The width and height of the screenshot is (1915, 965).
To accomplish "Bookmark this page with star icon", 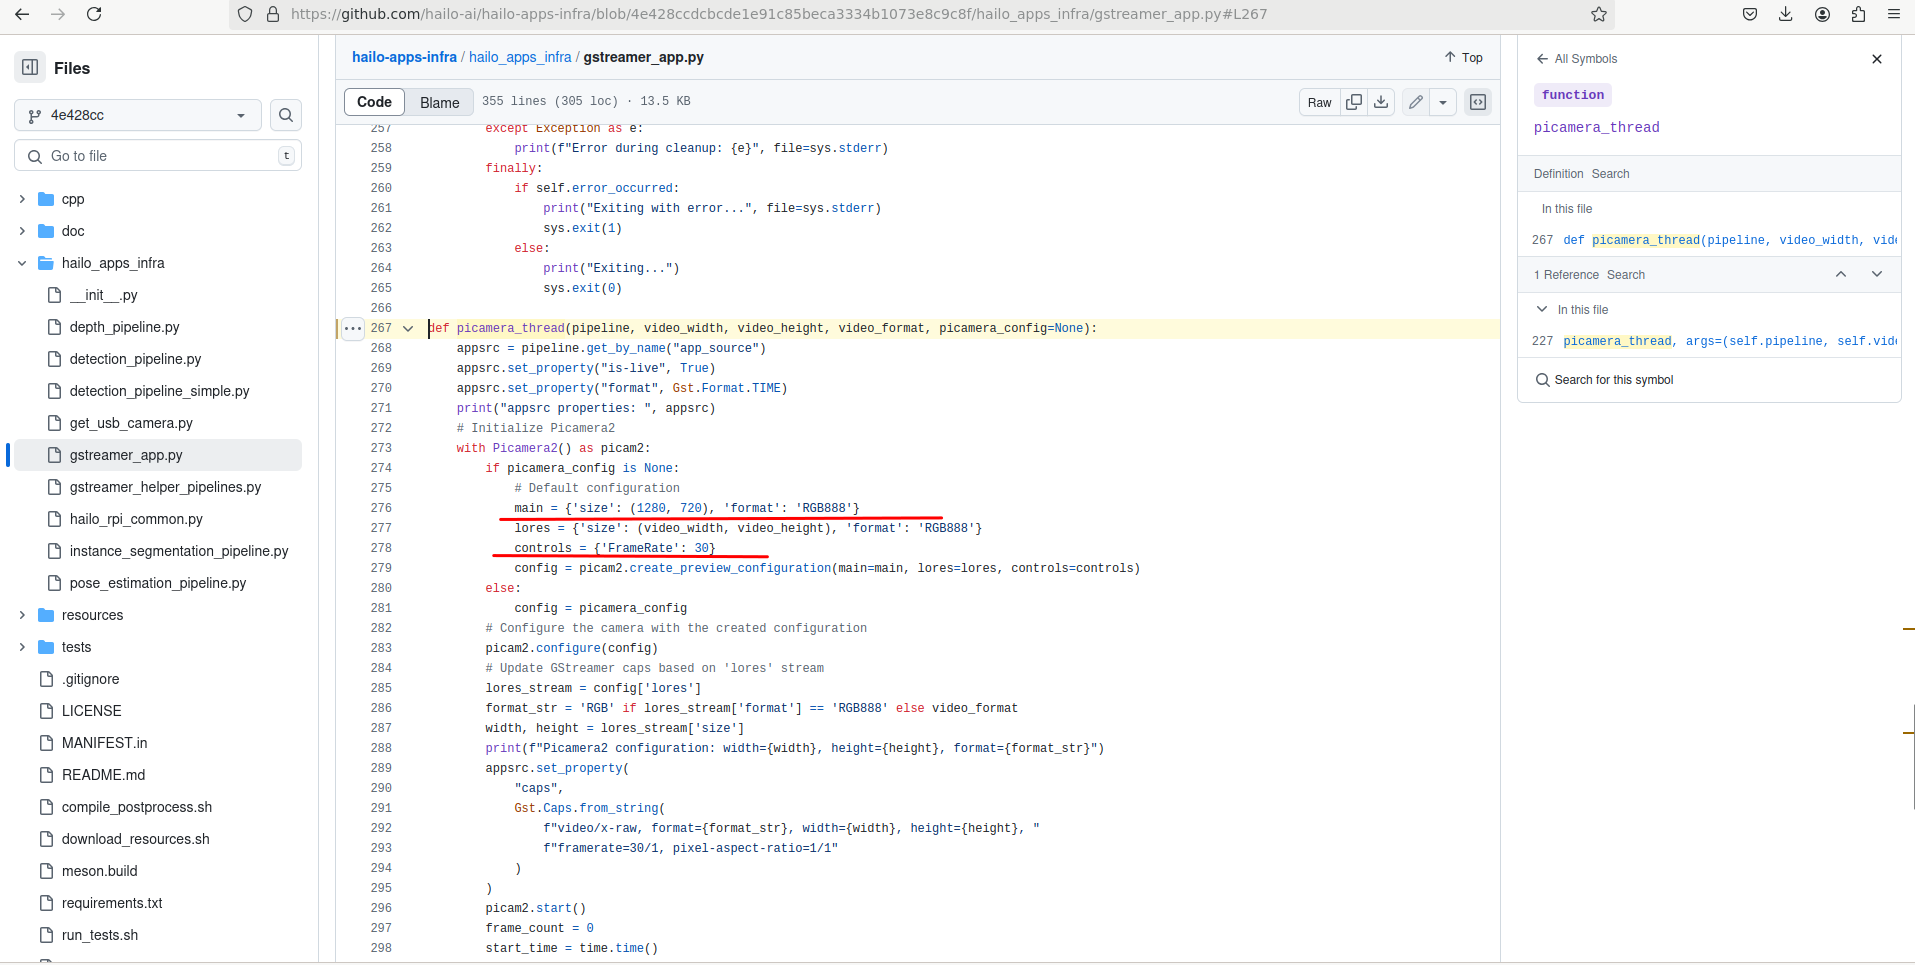I will pyautogui.click(x=1598, y=14).
